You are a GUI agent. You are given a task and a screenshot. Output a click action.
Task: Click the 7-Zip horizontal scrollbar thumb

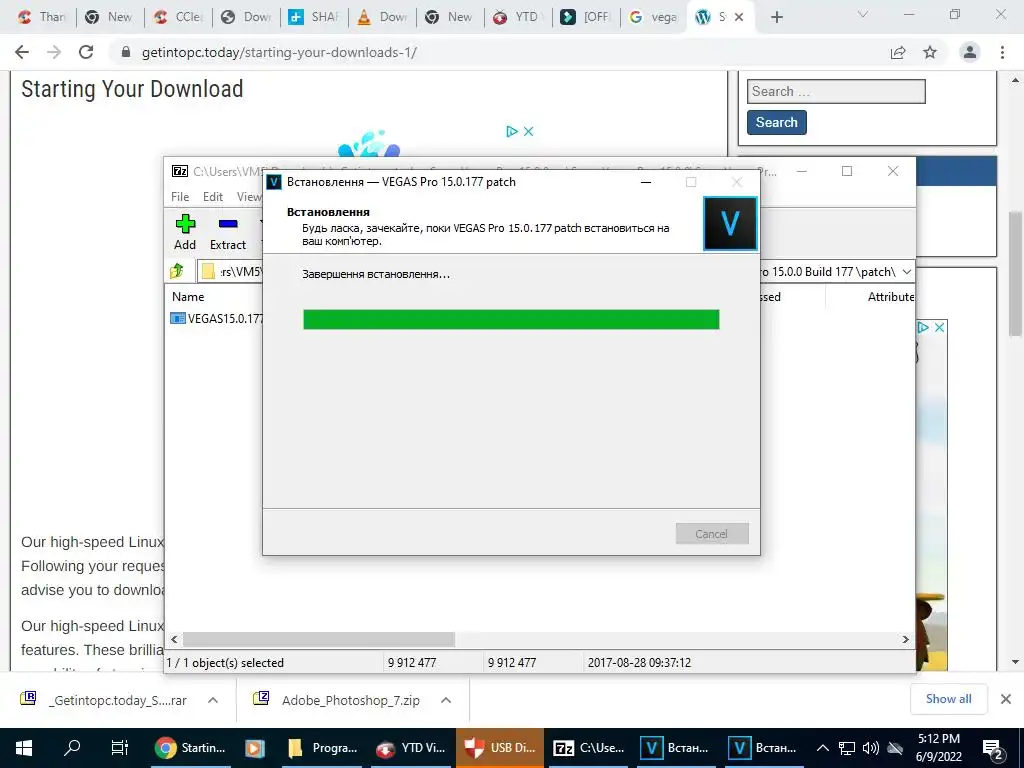319,639
